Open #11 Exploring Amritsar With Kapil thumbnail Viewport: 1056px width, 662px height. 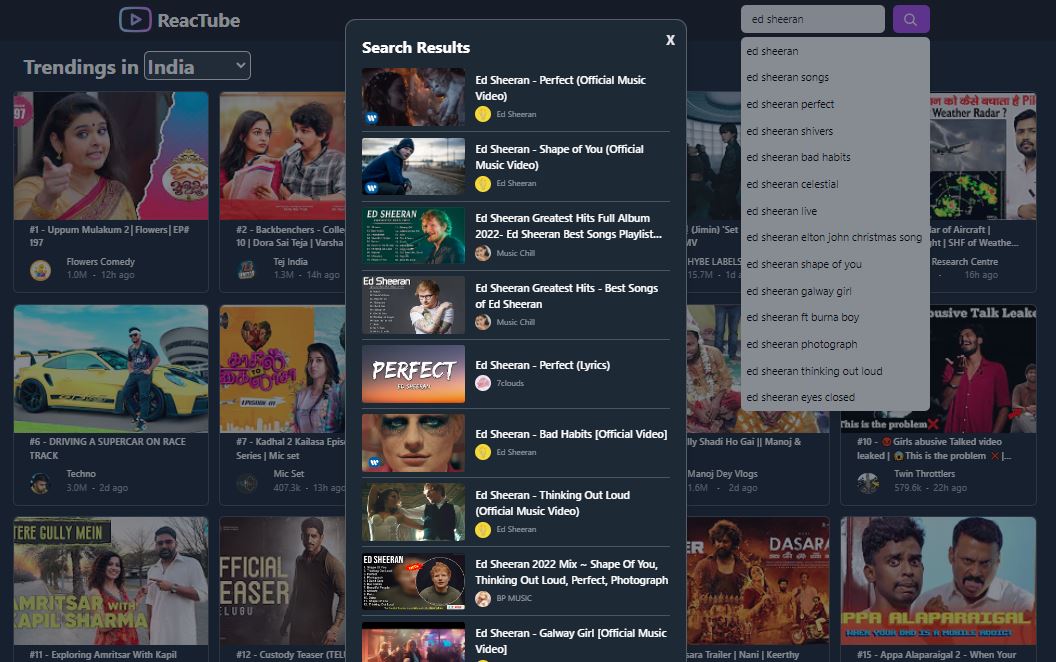tap(111, 581)
